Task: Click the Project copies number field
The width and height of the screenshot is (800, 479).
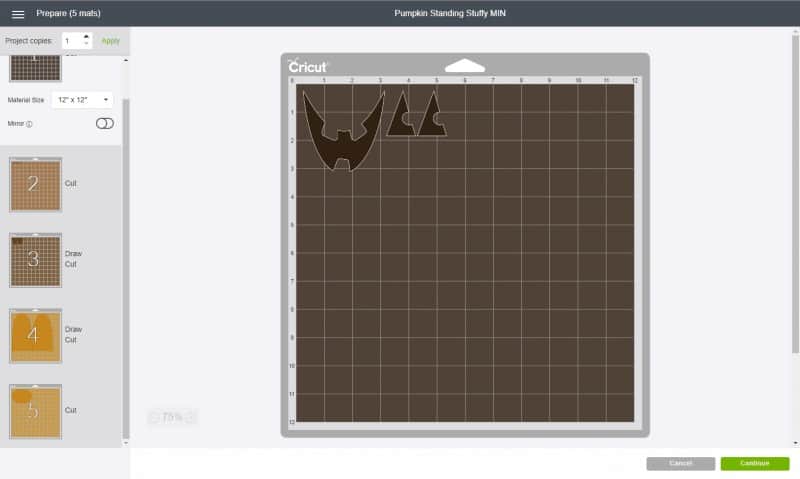Action: (x=72, y=41)
